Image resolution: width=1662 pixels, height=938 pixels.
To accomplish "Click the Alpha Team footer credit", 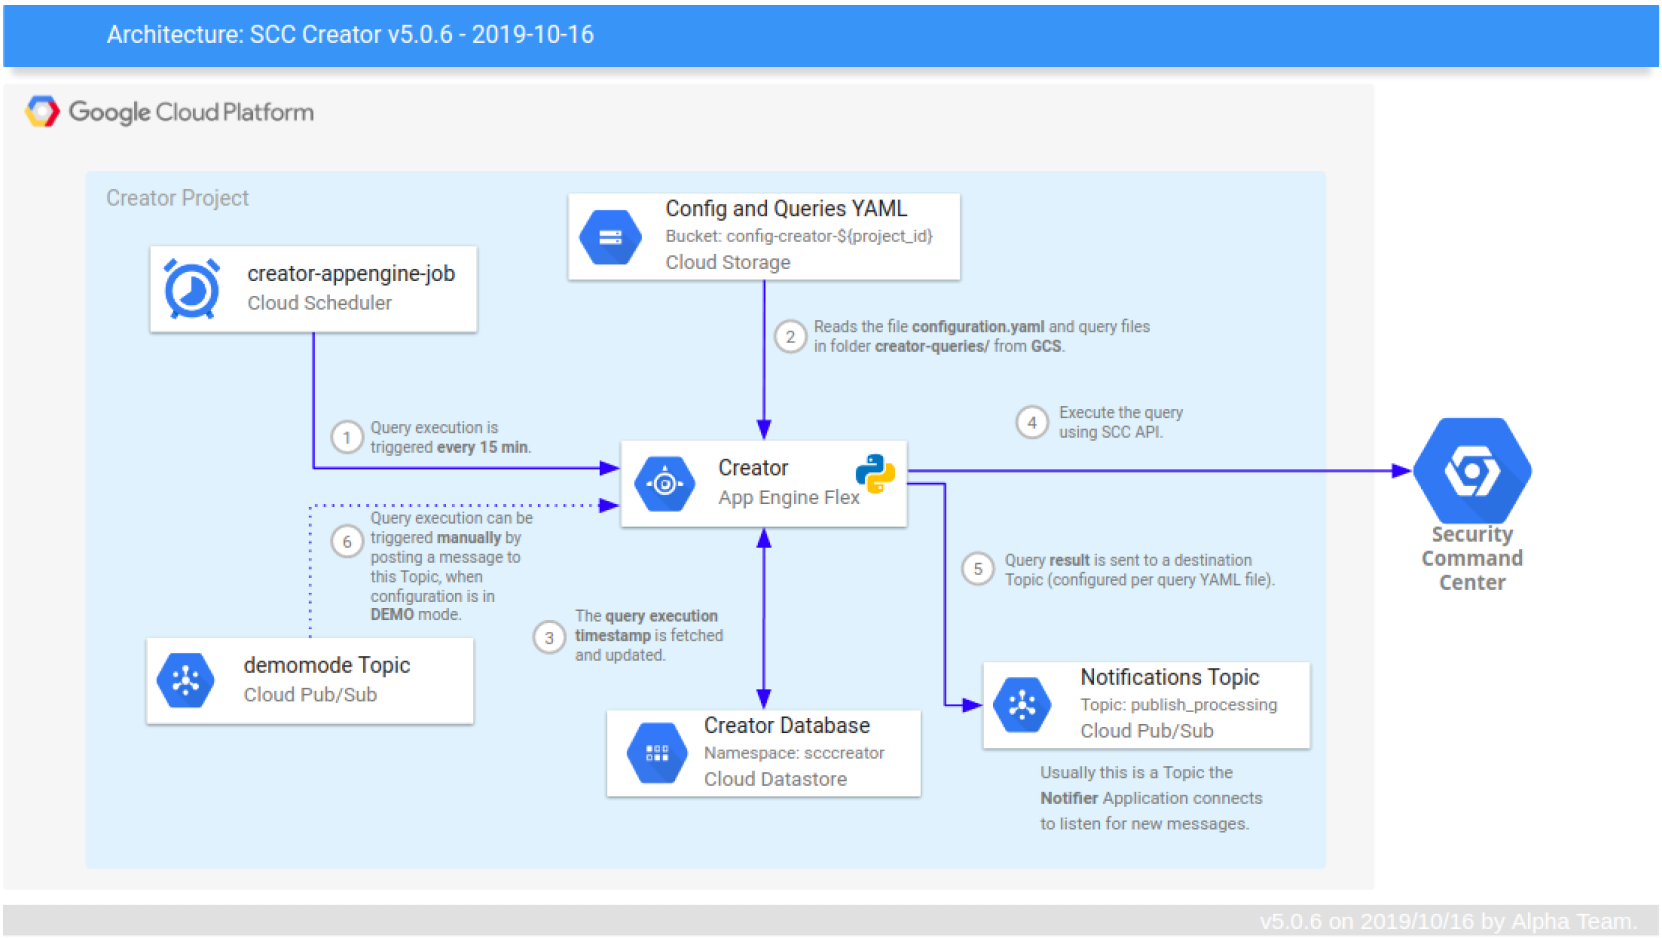I will 1447,920.
